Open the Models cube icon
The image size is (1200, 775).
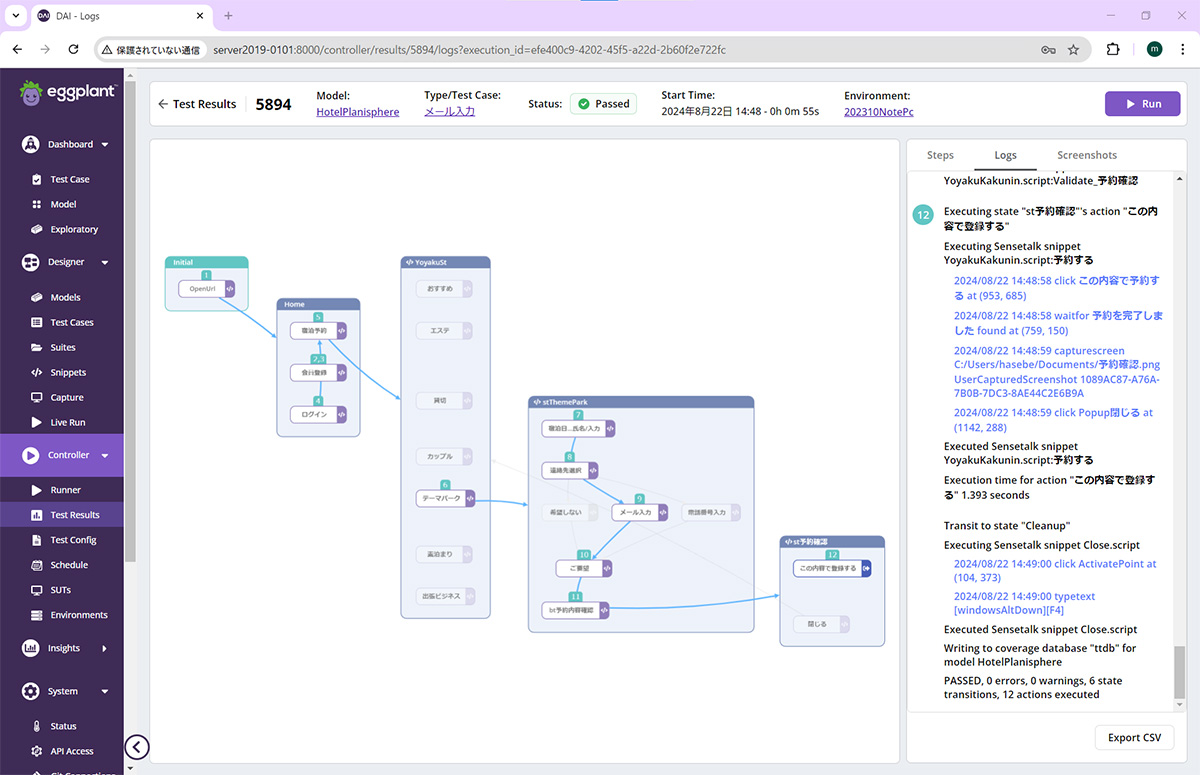[37, 297]
